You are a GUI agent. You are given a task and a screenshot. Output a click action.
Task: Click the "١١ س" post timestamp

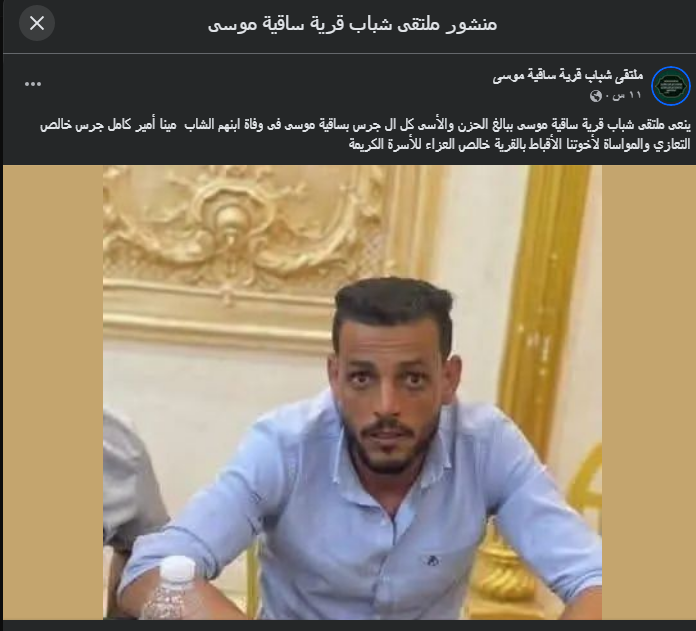(x=627, y=95)
